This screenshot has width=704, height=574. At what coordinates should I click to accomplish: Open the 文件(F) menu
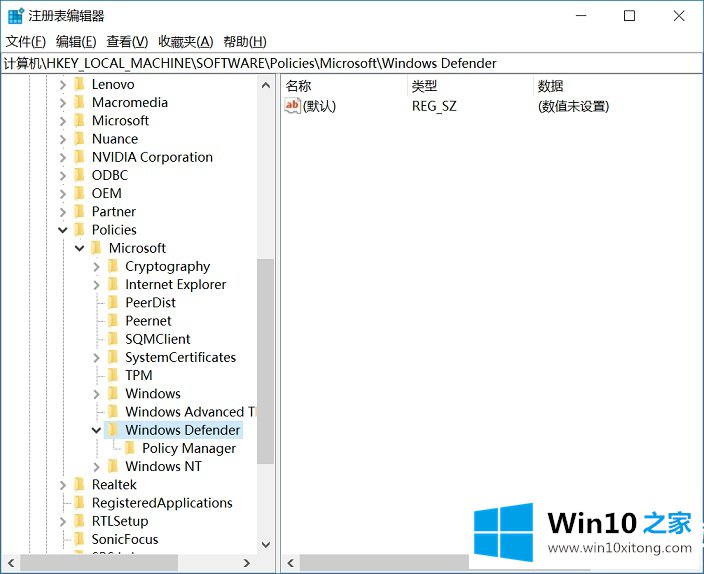tap(26, 42)
